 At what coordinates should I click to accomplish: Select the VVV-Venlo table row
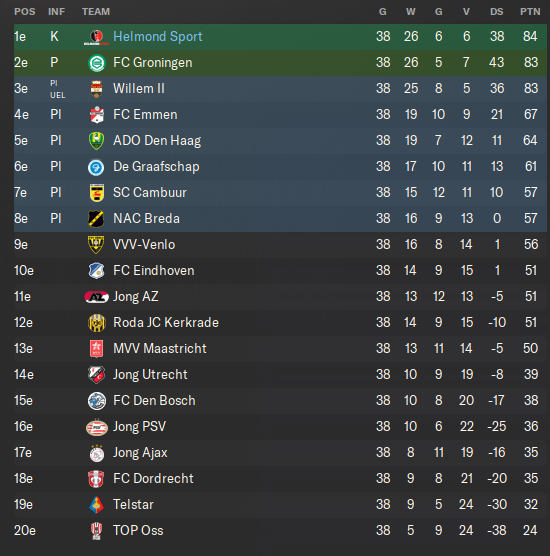tap(280, 245)
